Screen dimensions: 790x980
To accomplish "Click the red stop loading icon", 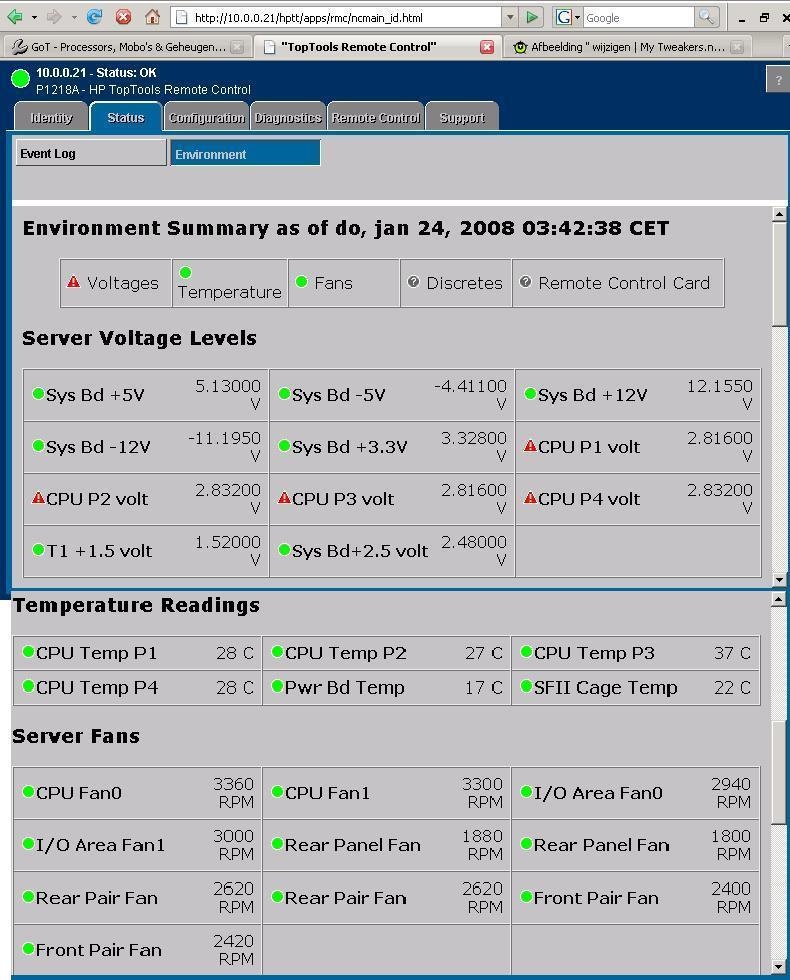I will coord(123,17).
